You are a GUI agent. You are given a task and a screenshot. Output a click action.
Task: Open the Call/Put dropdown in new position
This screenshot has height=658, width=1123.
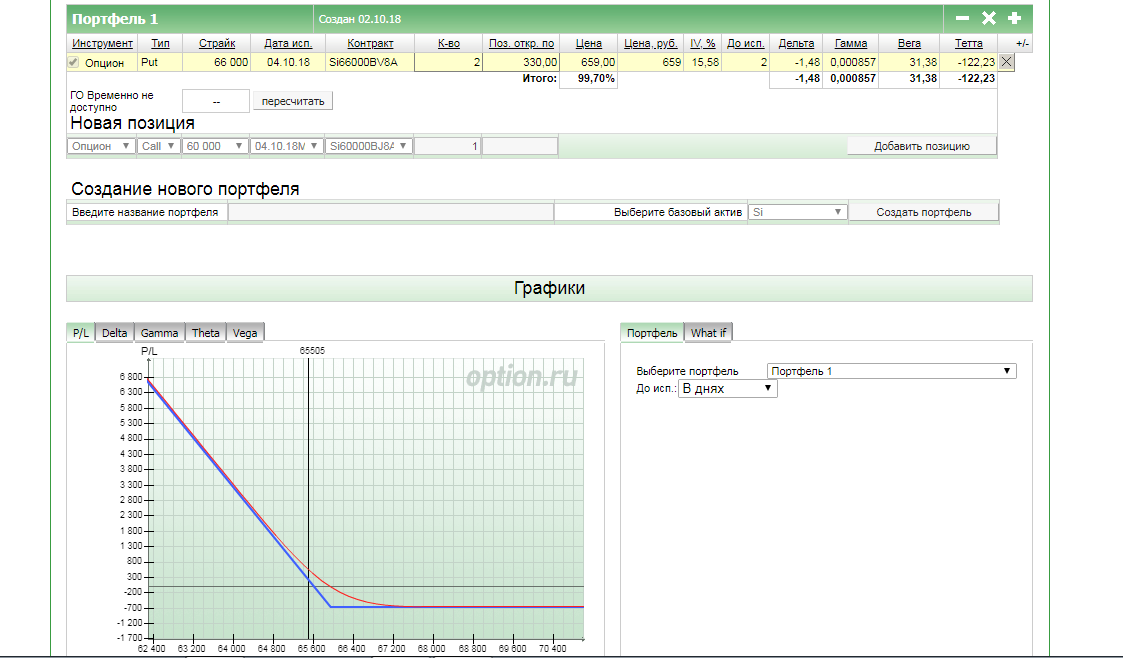(x=158, y=146)
